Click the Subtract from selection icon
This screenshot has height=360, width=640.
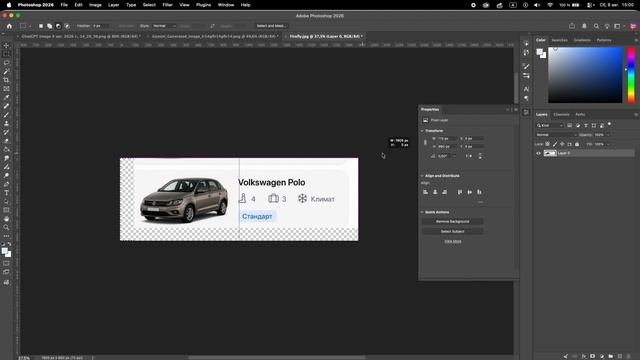[58, 26]
